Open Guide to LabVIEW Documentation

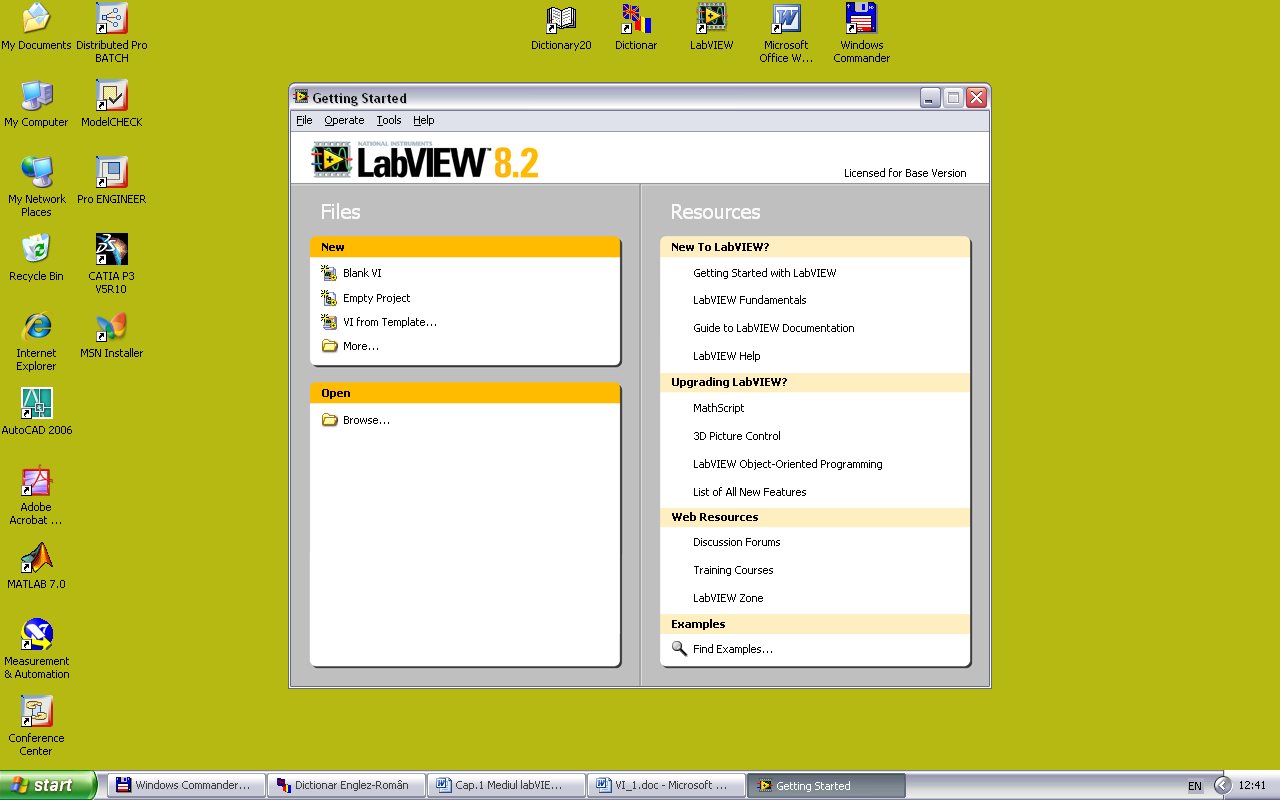[x=774, y=328]
